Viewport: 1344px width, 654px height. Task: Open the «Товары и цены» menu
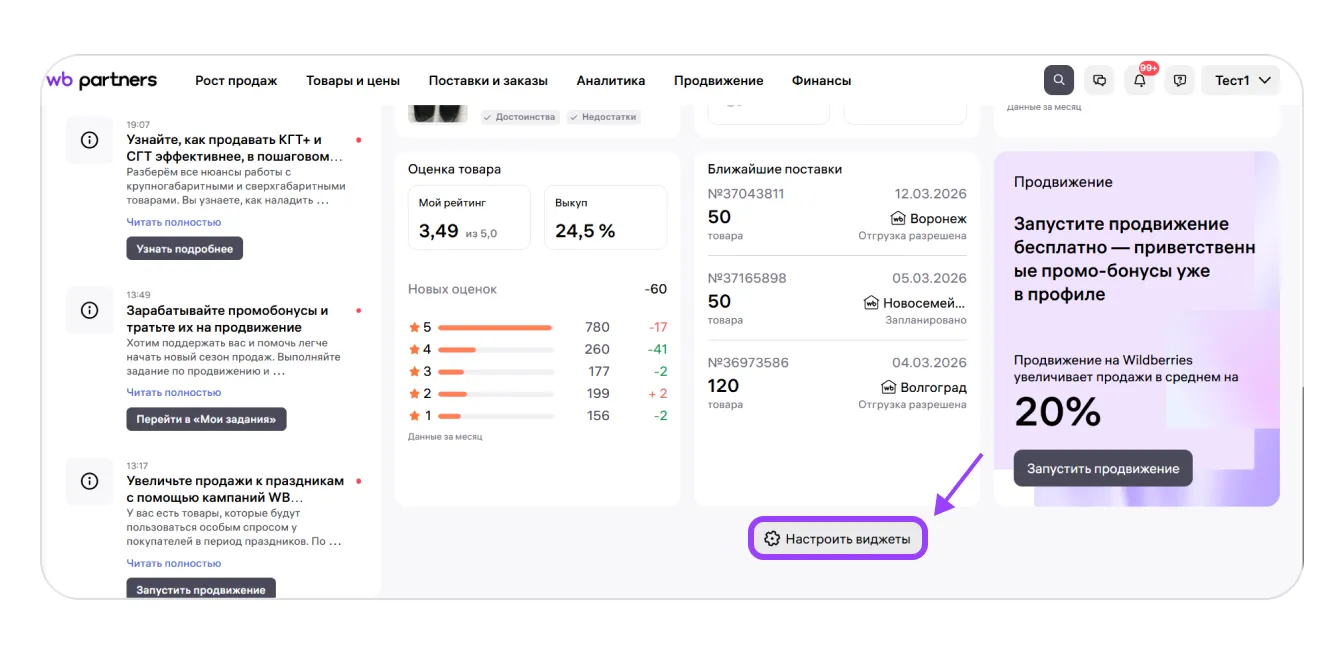[353, 81]
